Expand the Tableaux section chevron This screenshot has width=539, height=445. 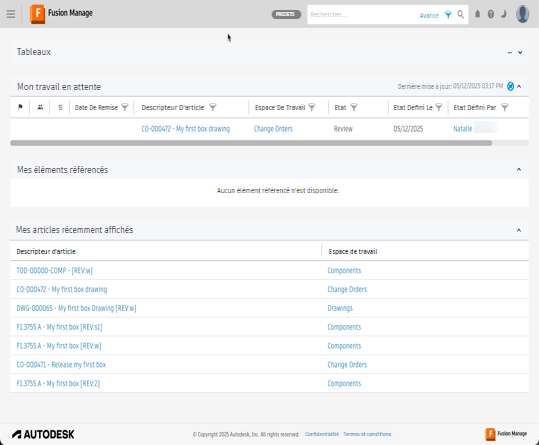[520, 52]
